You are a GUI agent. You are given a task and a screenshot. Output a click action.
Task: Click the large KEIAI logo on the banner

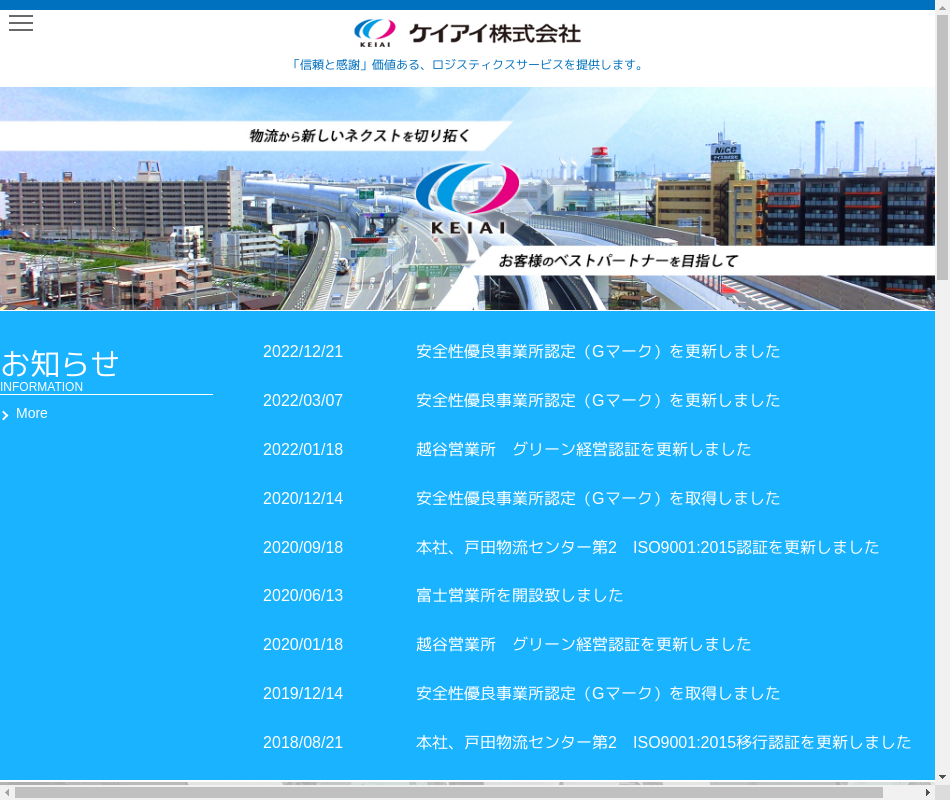467,199
